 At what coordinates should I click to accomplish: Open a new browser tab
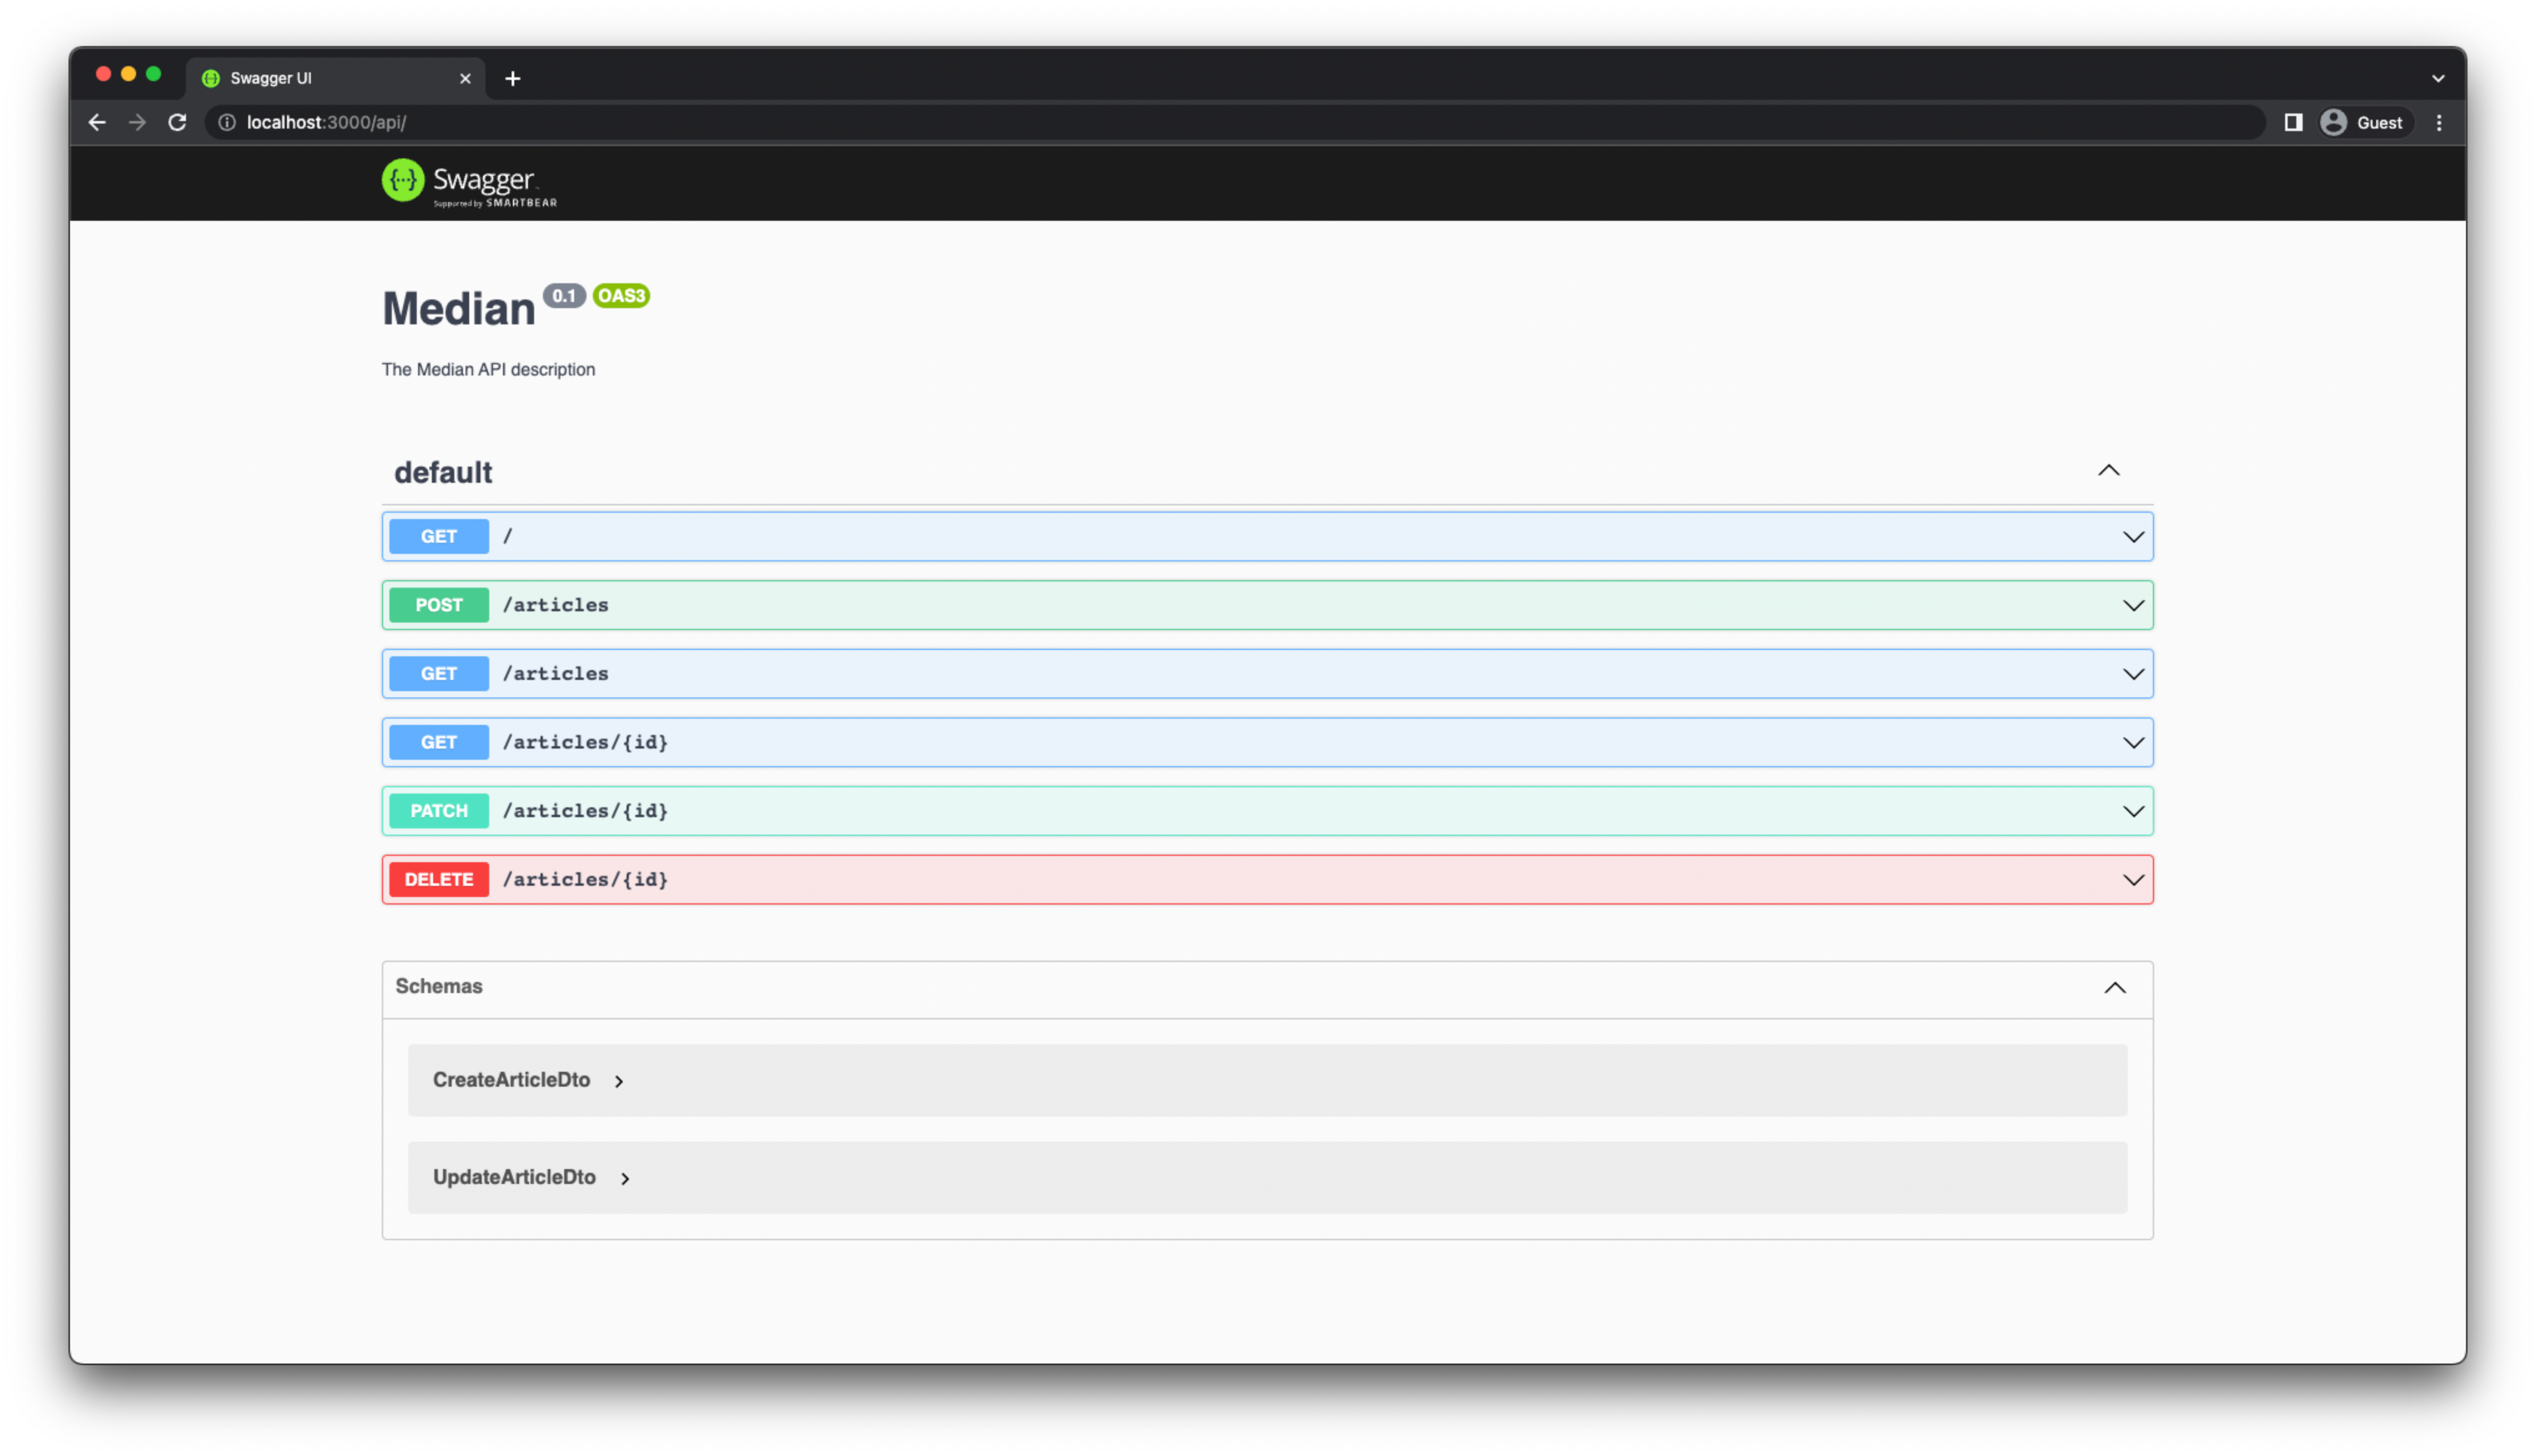(x=512, y=78)
